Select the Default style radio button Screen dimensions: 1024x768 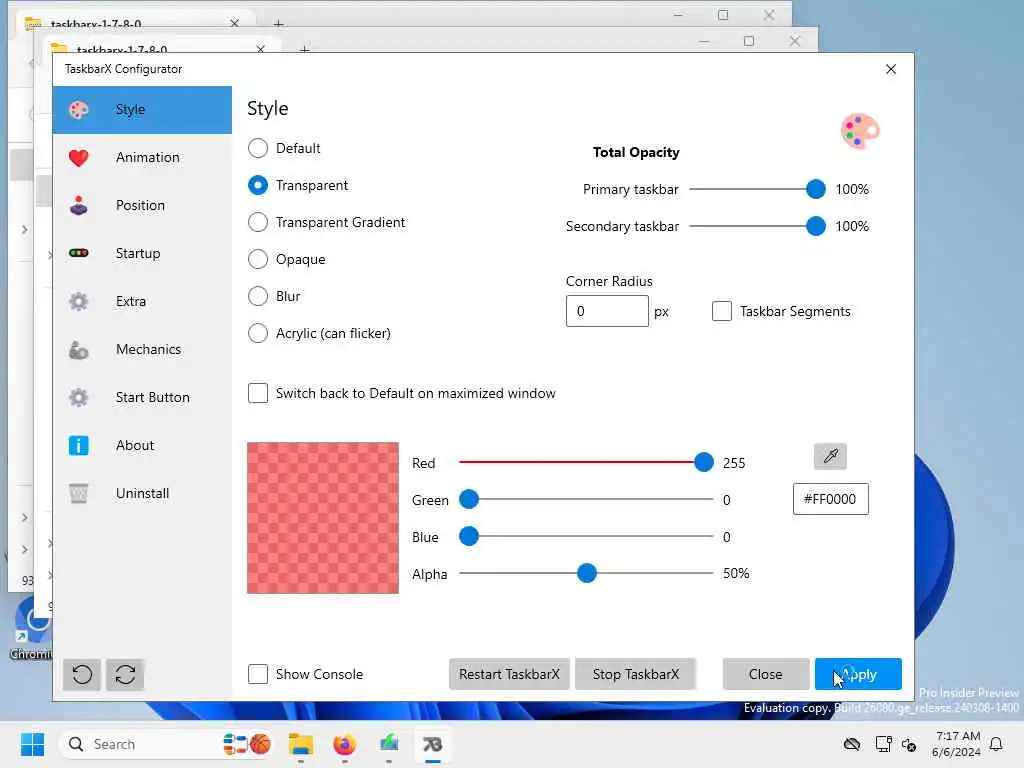258,148
